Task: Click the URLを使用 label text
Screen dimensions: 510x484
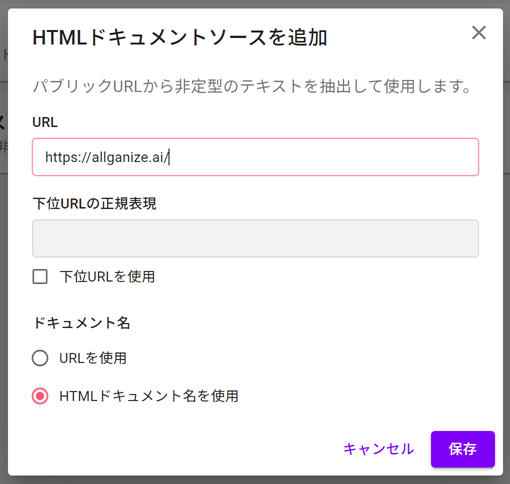Action: [93, 358]
